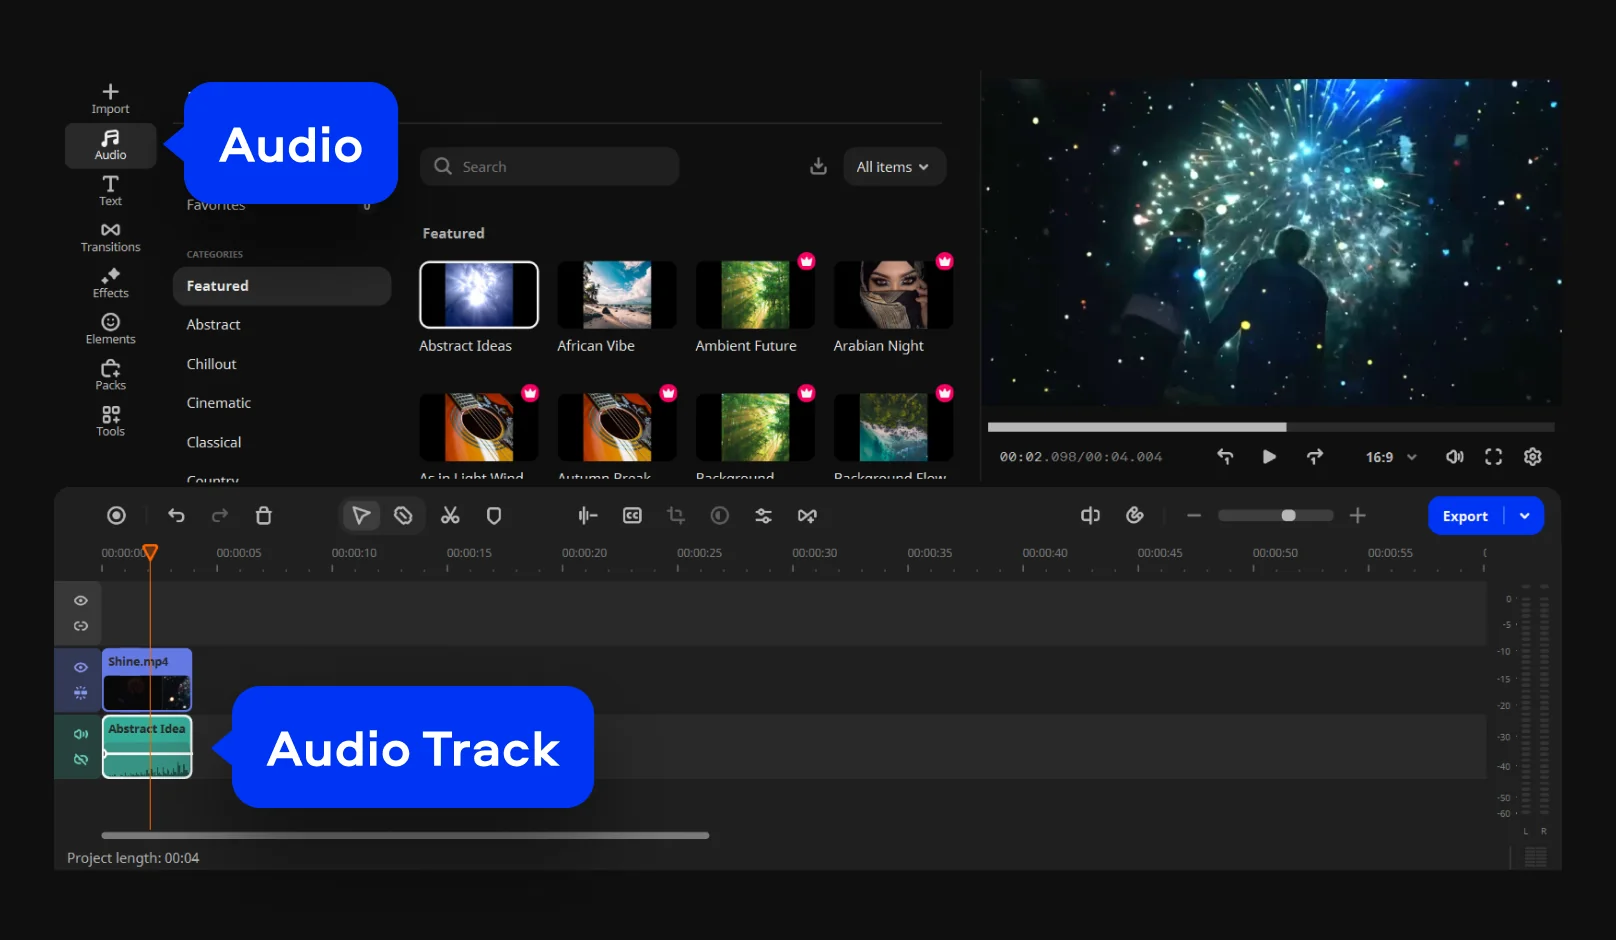Viewport: 1616px width, 940px height.
Task: Click the Import media icon
Action: click(x=110, y=98)
